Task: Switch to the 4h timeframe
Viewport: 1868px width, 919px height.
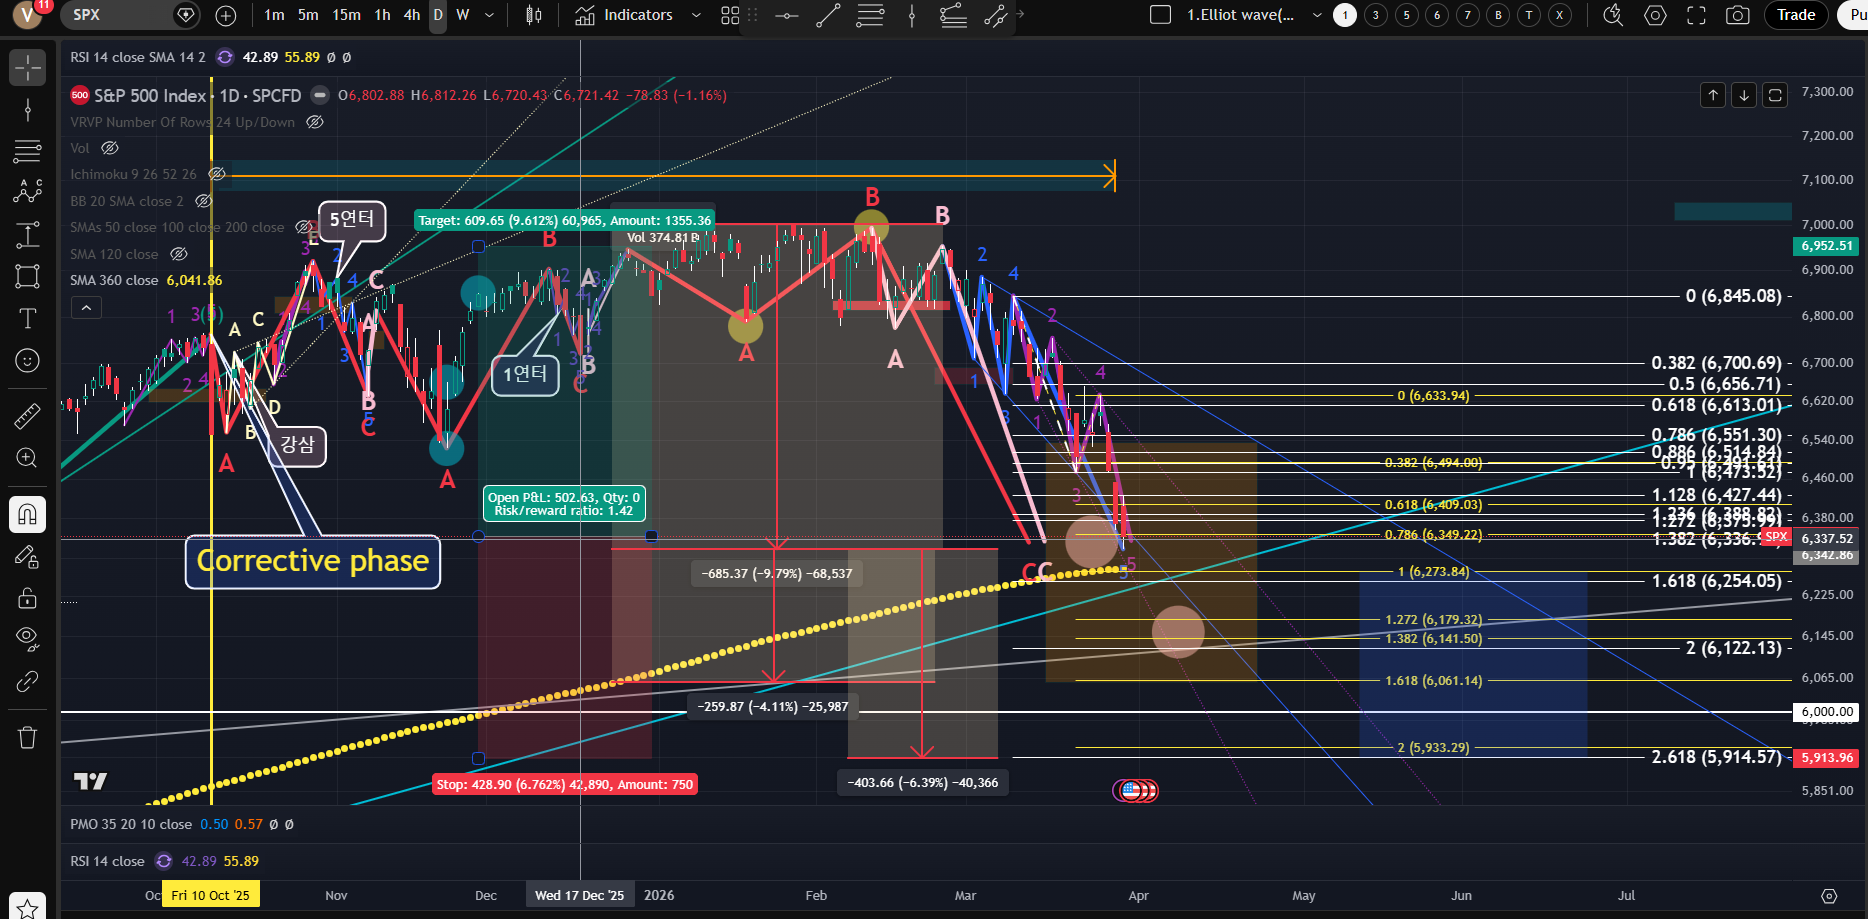Action: click(x=411, y=15)
